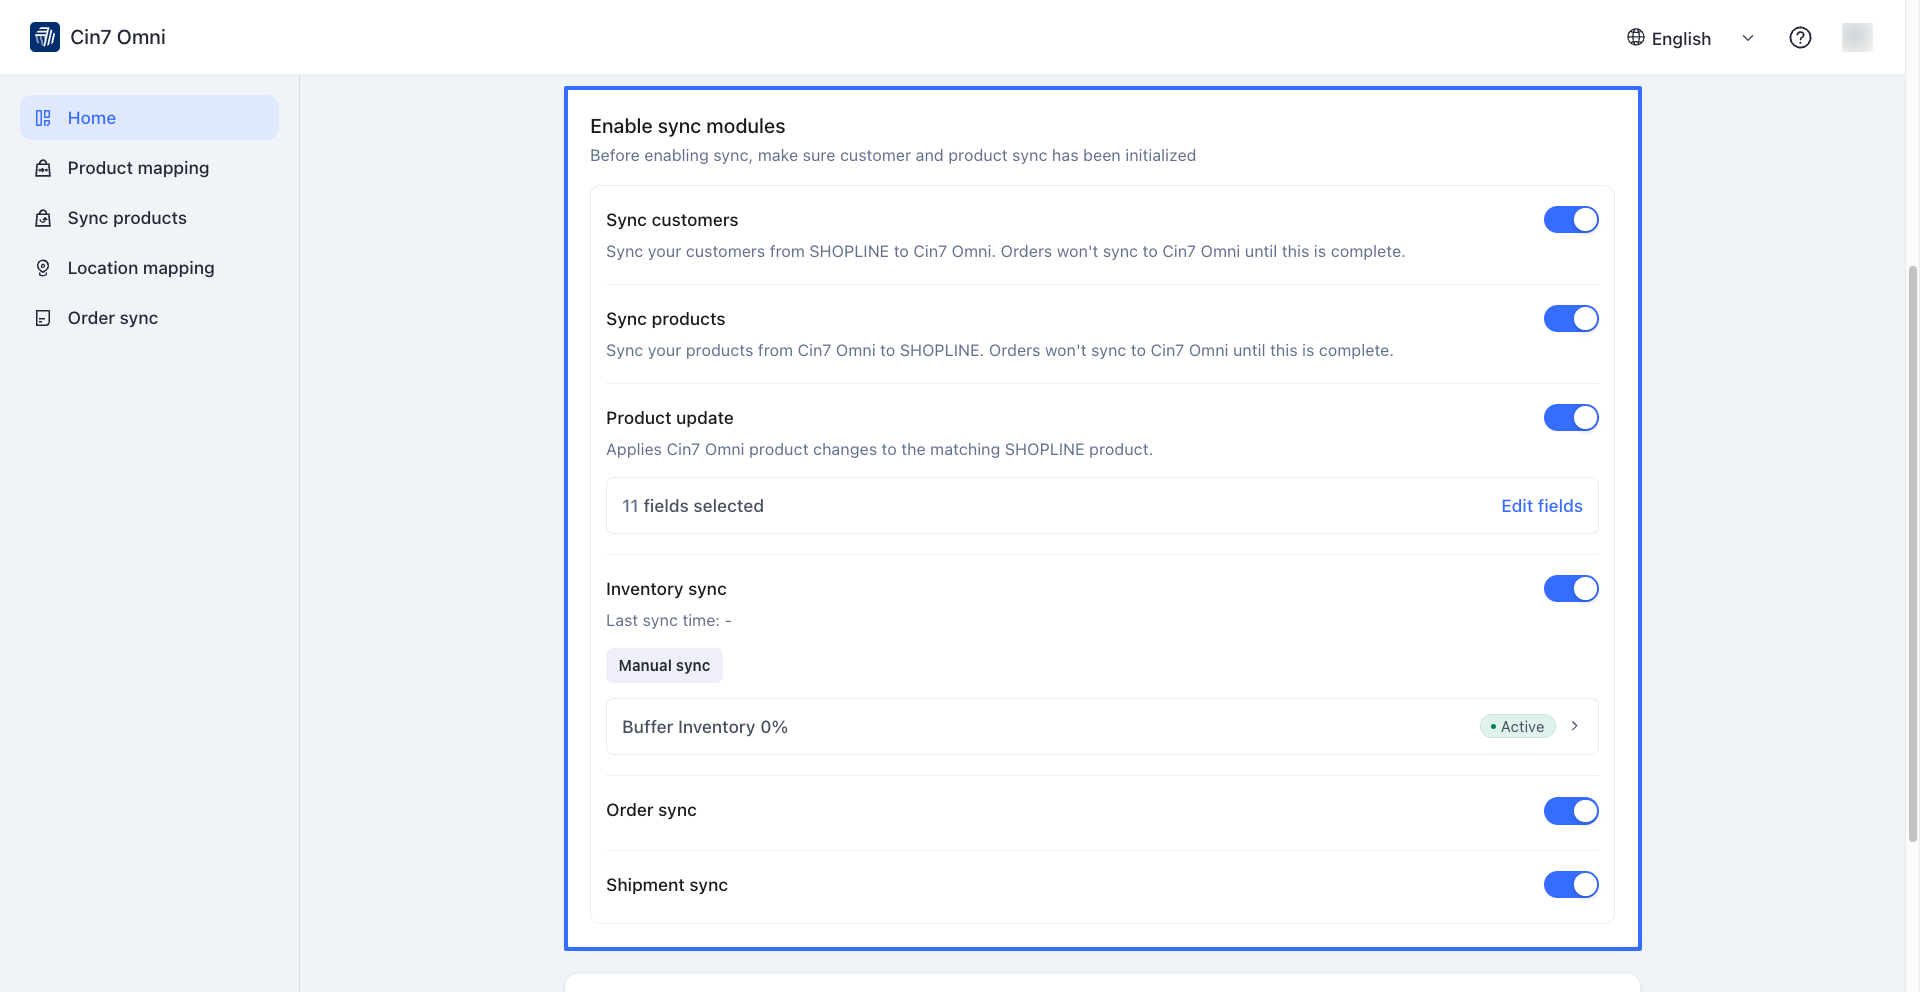Disable the Inventory sync toggle
The width and height of the screenshot is (1920, 992).
1571,589
